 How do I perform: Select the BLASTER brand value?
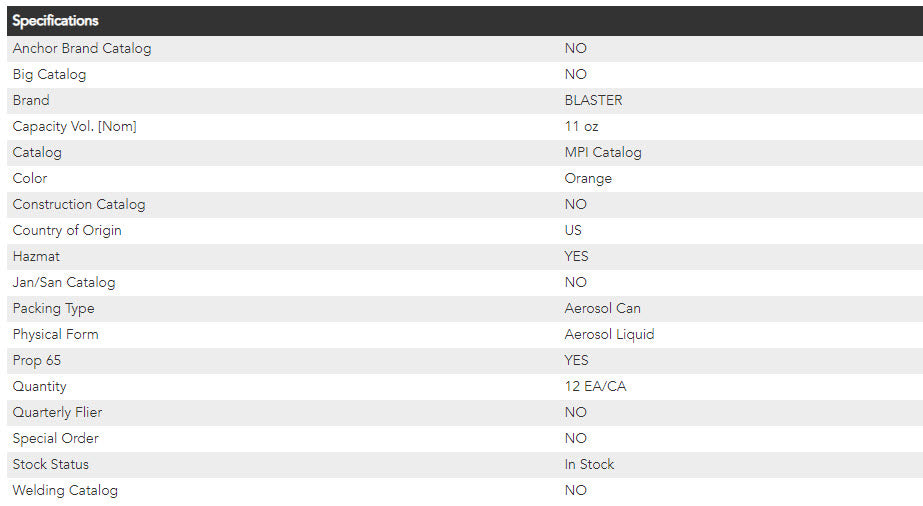(593, 100)
